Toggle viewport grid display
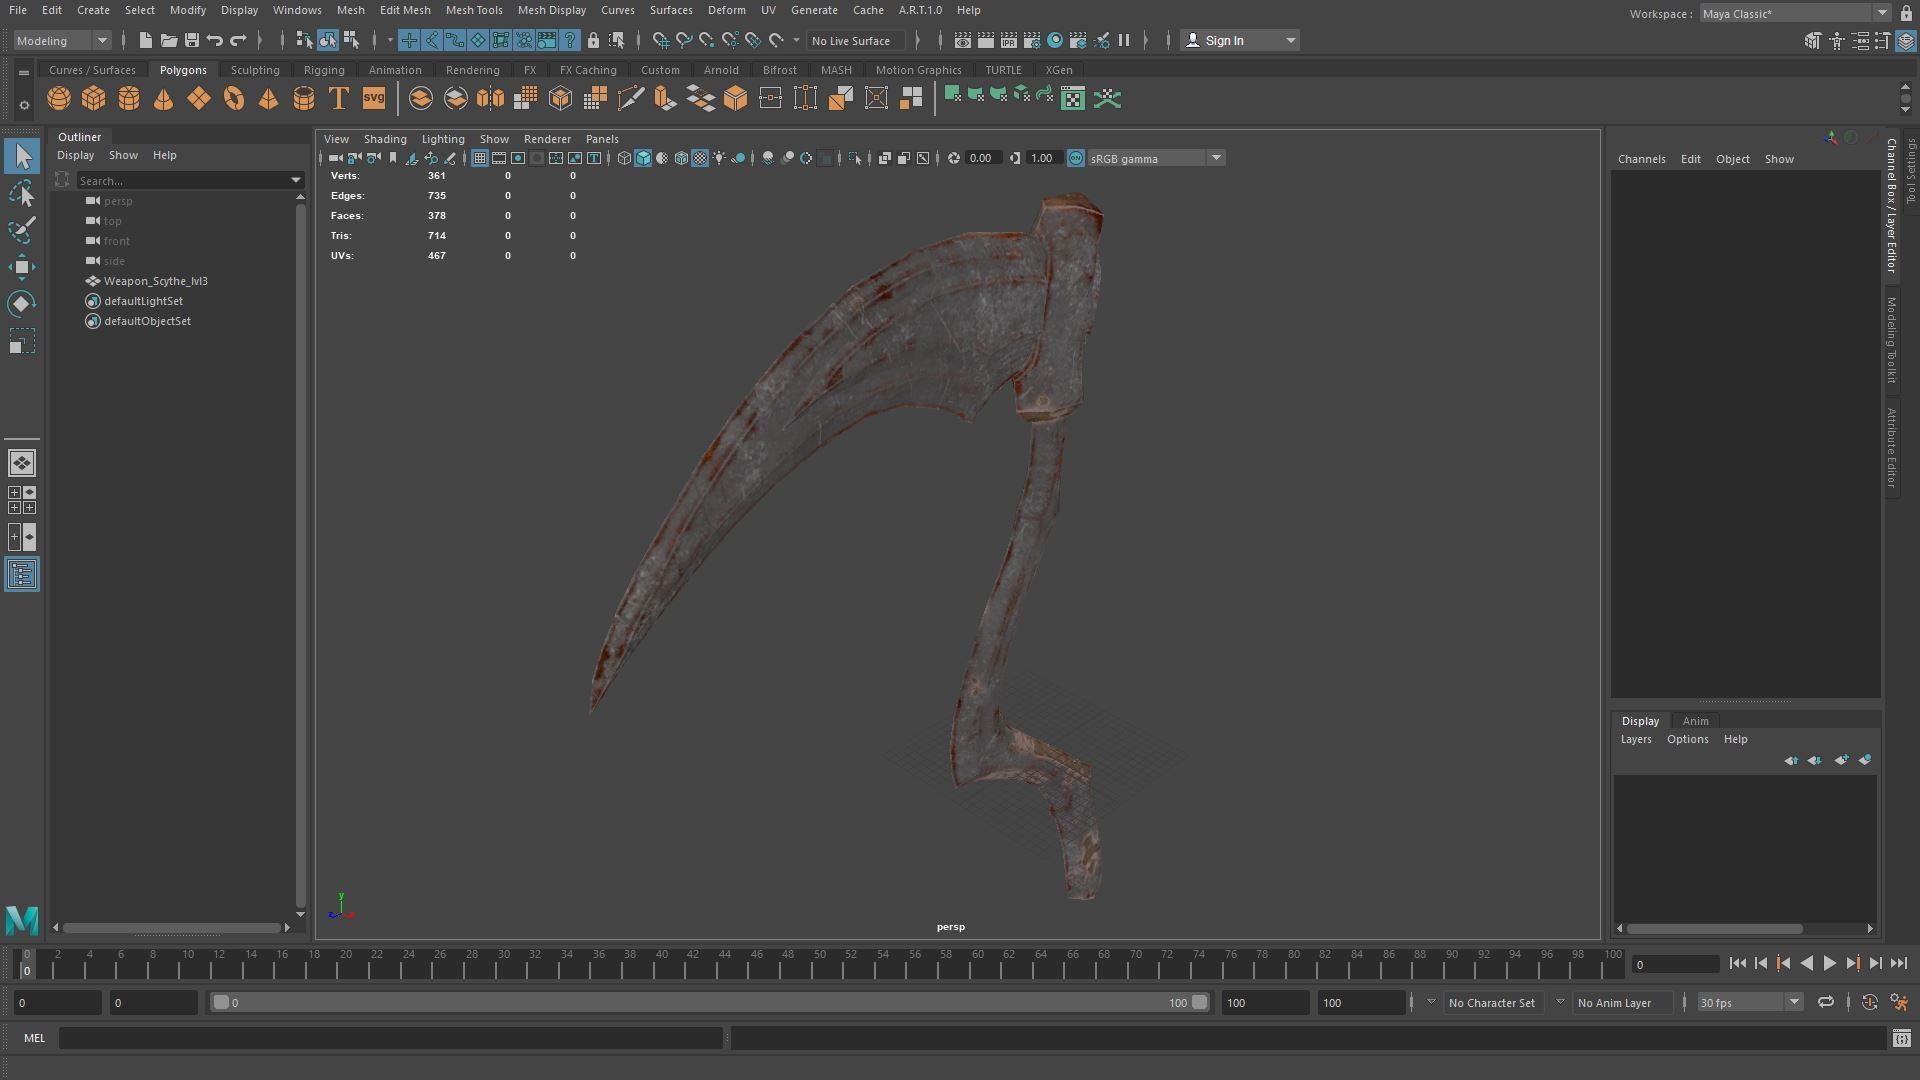 (x=480, y=158)
